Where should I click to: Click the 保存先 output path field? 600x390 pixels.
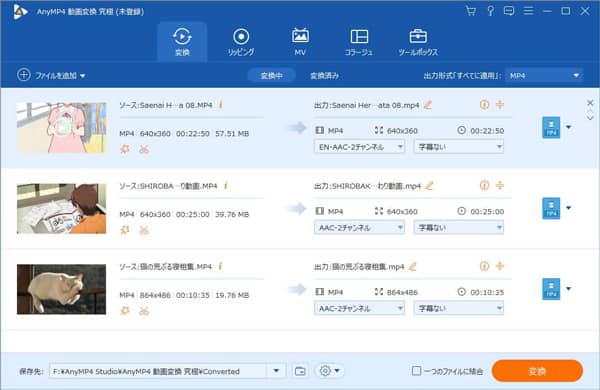point(158,371)
